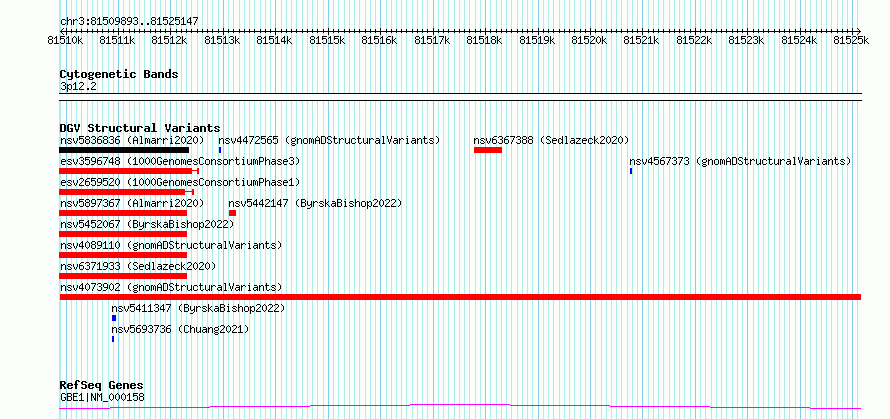Click the 81510k ruler position
The width and height of the screenshot is (890, 419).
tap(65, 40)
